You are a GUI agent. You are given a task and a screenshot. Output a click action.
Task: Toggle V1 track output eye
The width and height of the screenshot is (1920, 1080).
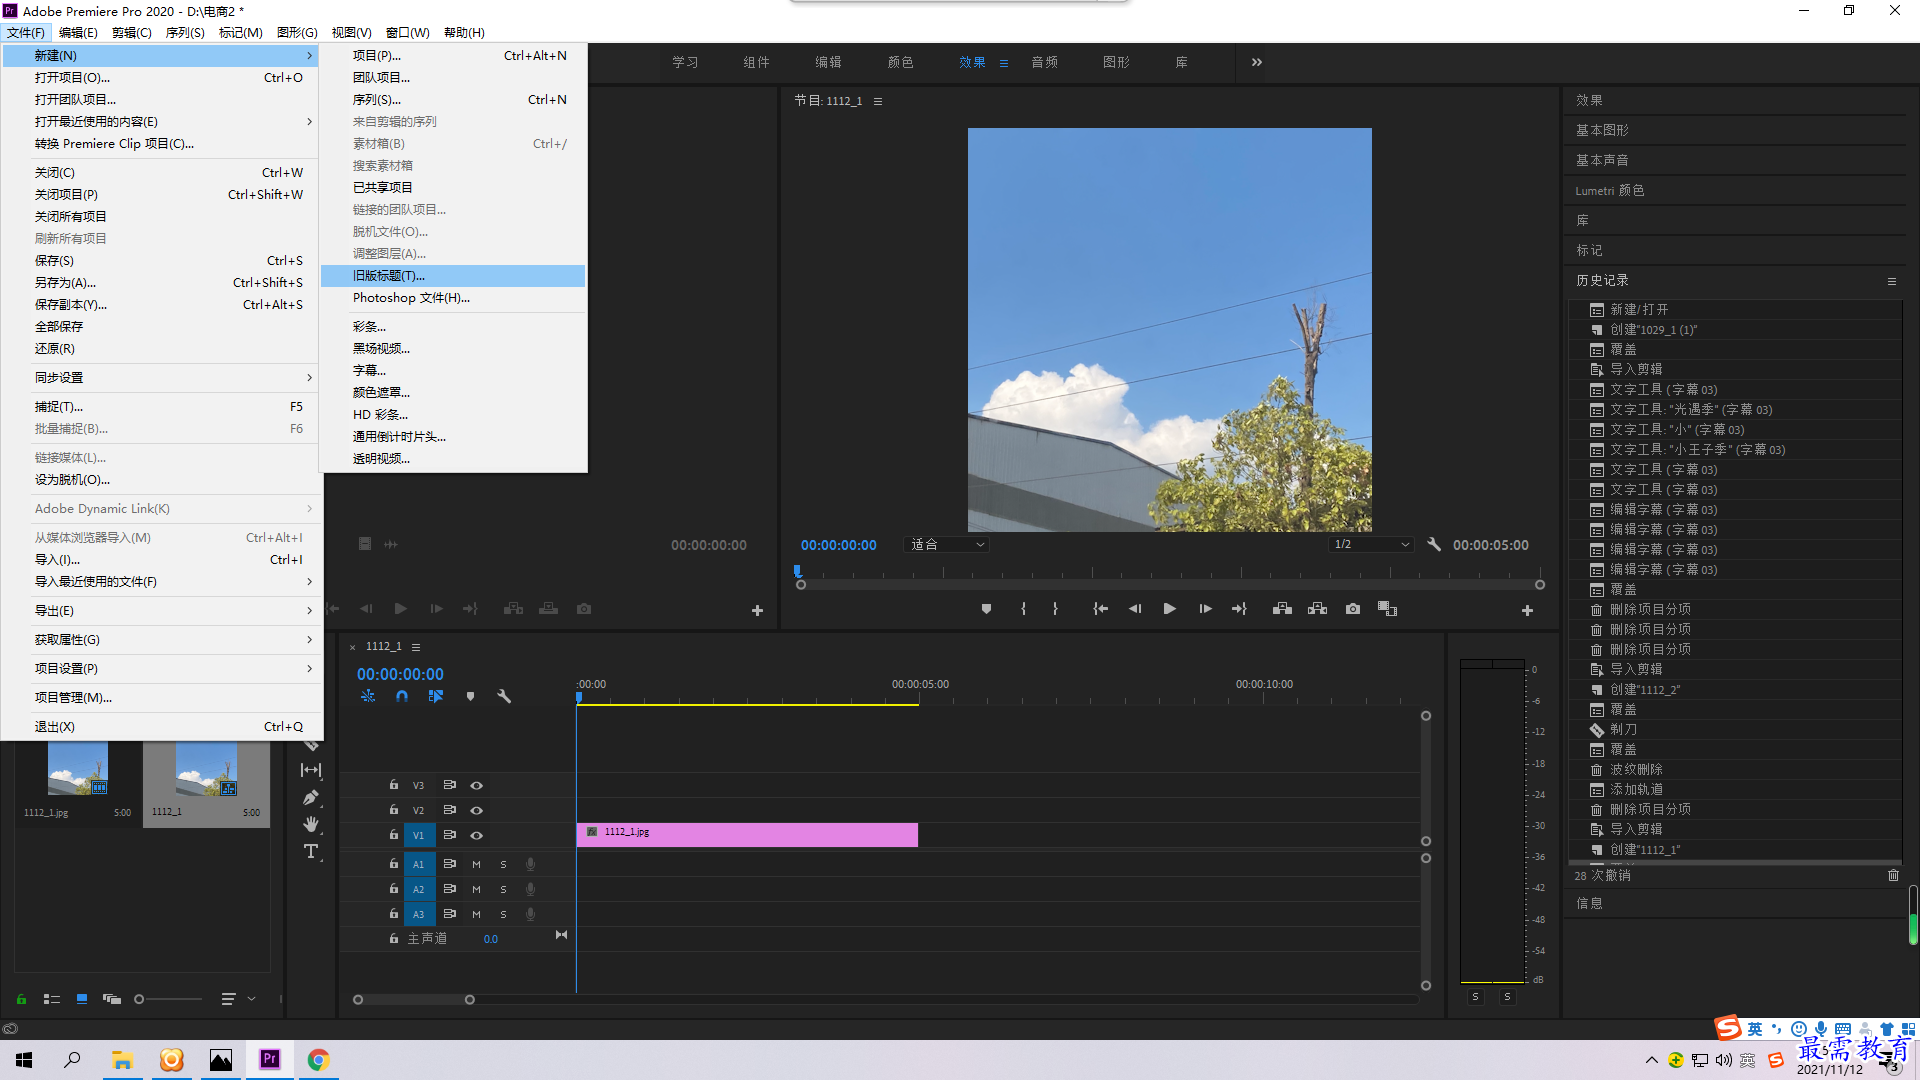pos(477,836)
